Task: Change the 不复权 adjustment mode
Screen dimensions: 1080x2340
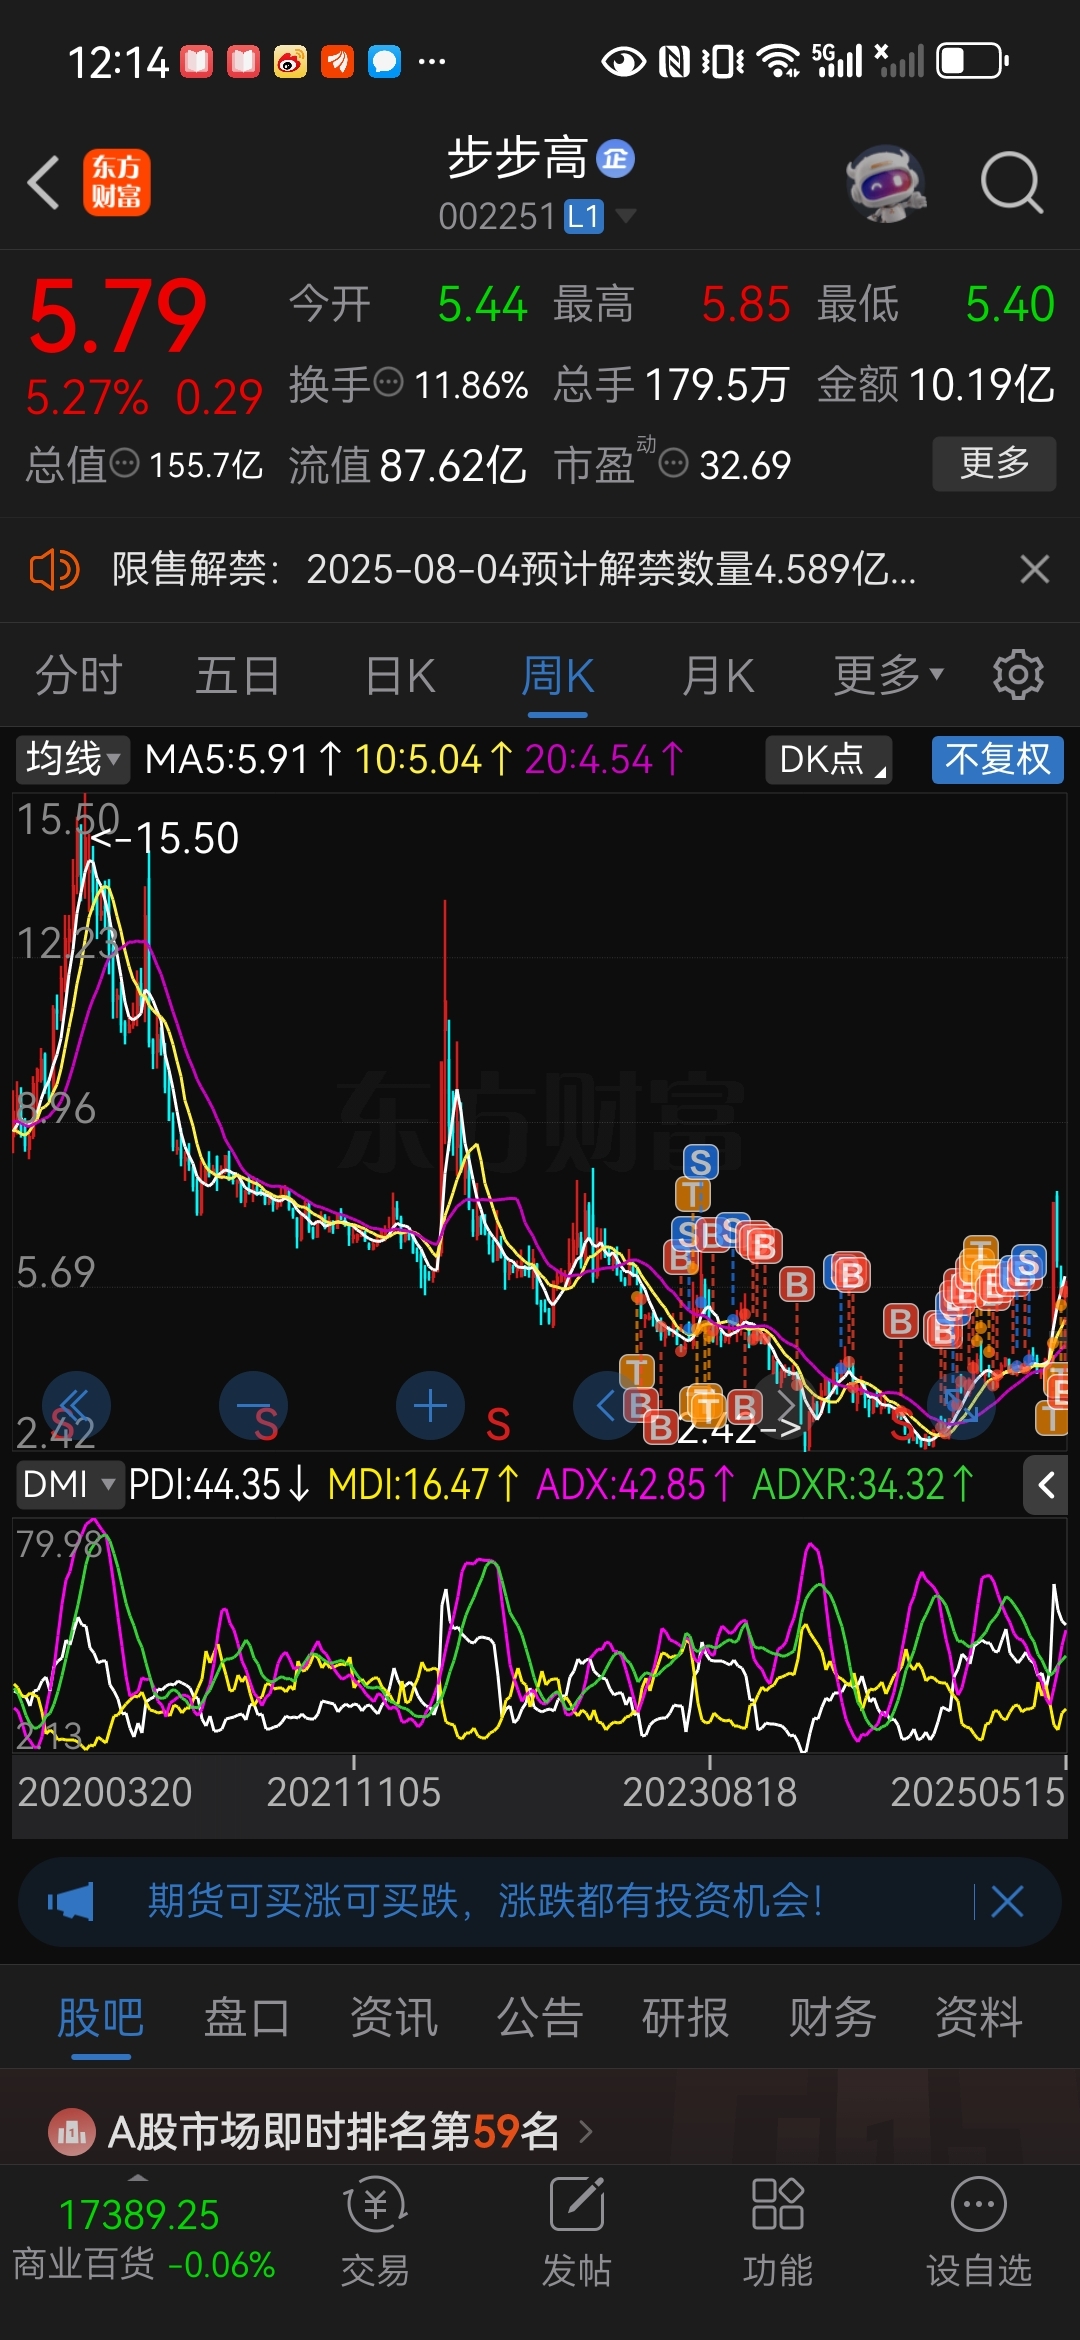Action: [x=998, y=760]
